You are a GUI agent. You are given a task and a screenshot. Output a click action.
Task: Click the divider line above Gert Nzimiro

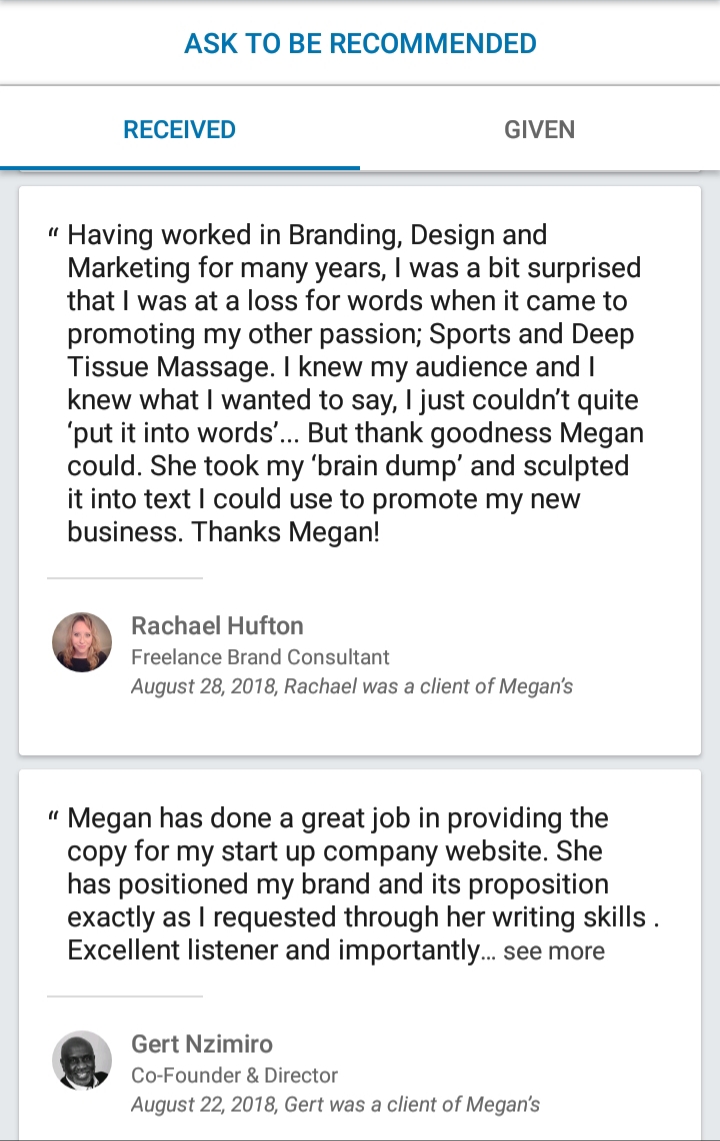pyautogui.click(x=125, y=996)
